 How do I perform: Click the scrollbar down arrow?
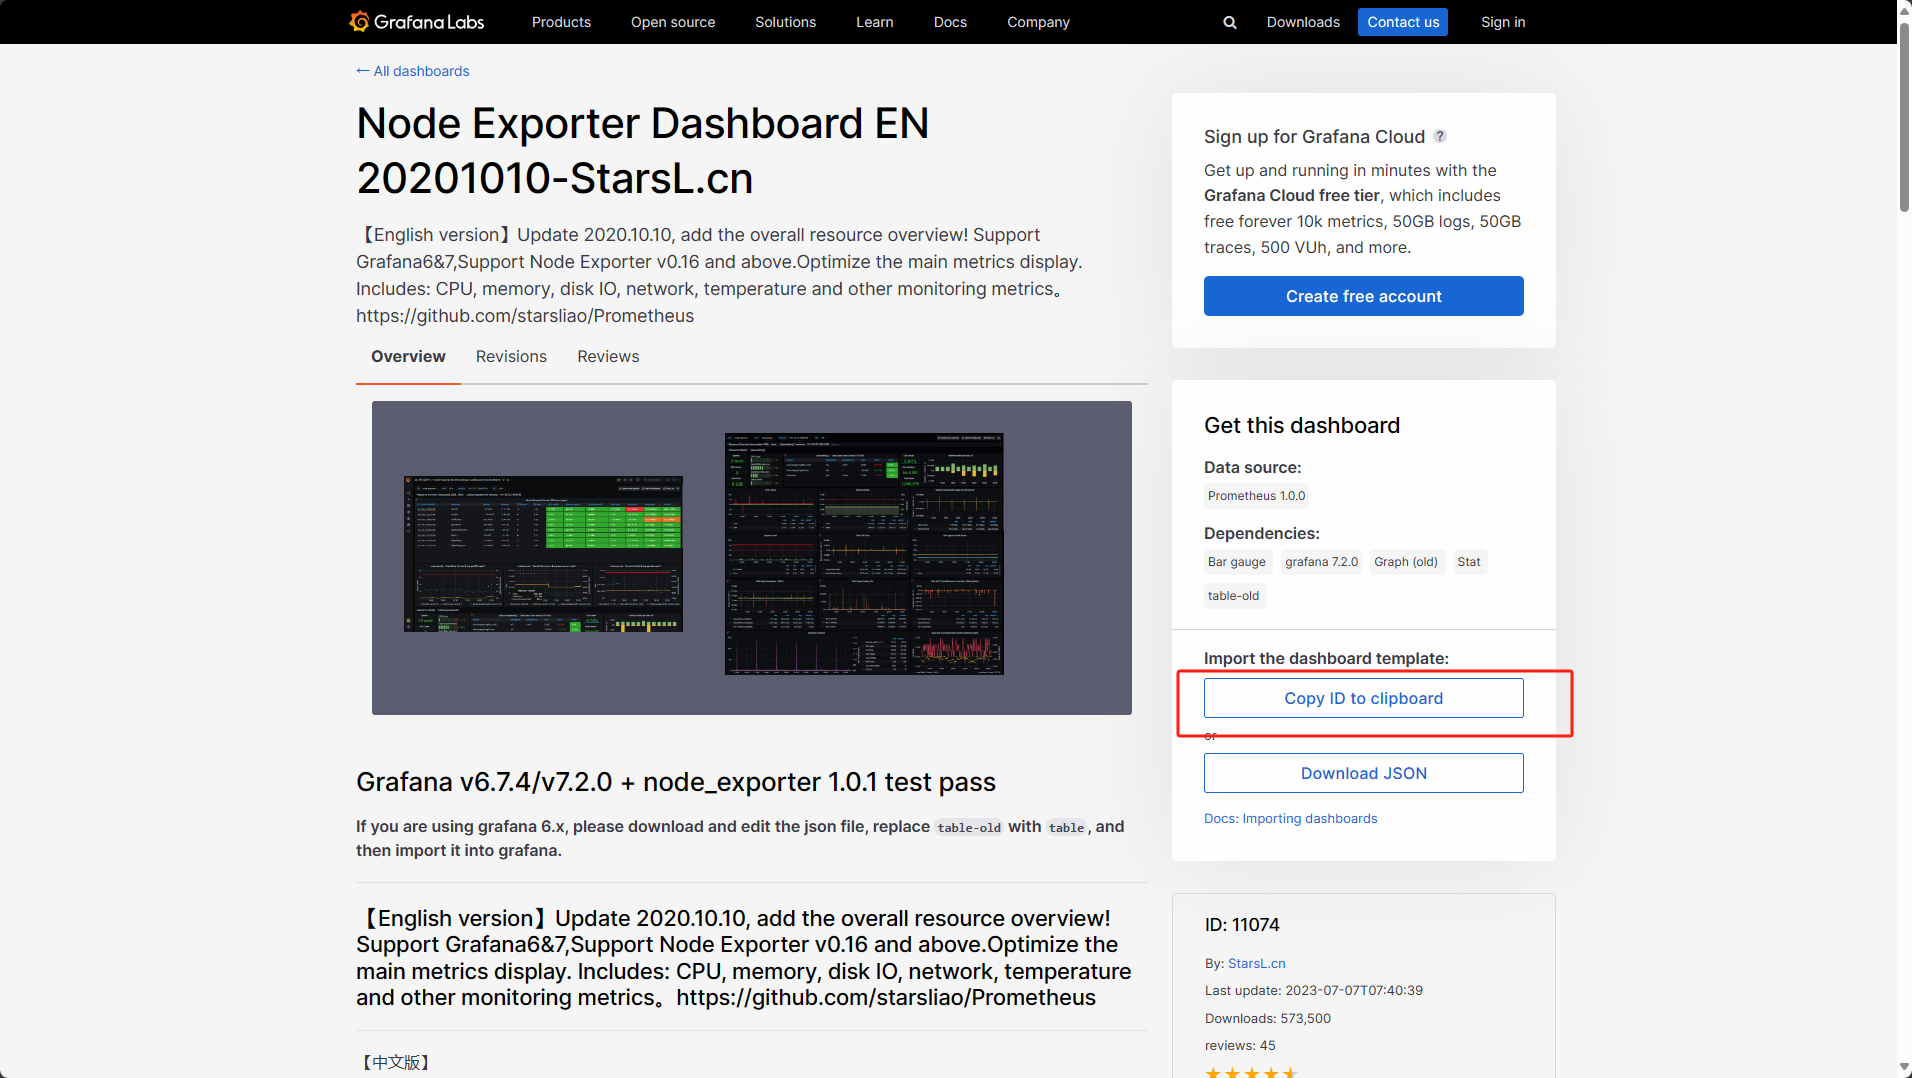pyautogui.click(x=1904, y=1069)
